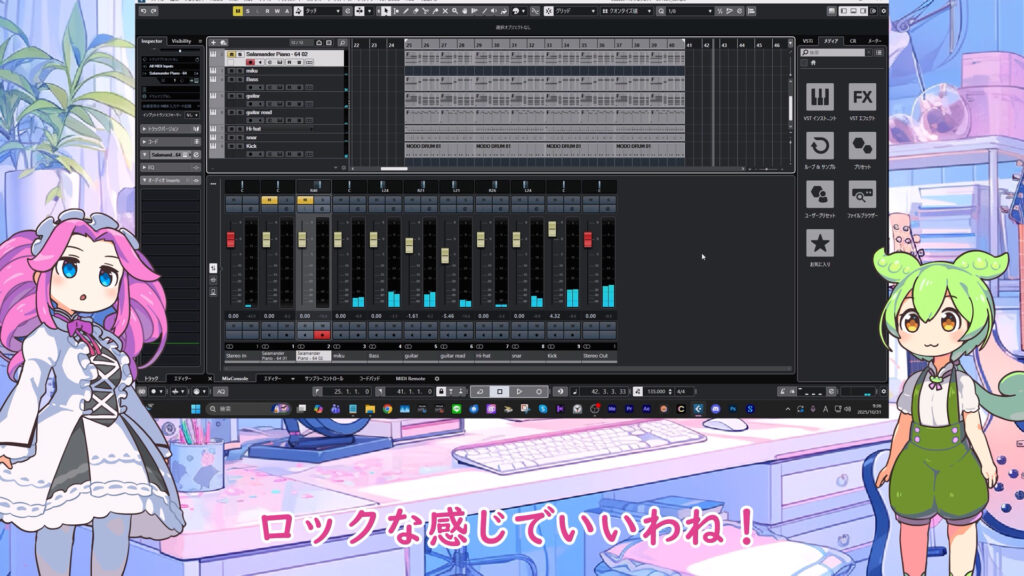1024x576 pixels.
Task: Open the grid type dropdown in toolbar
Action: click(x=572, y=11)
